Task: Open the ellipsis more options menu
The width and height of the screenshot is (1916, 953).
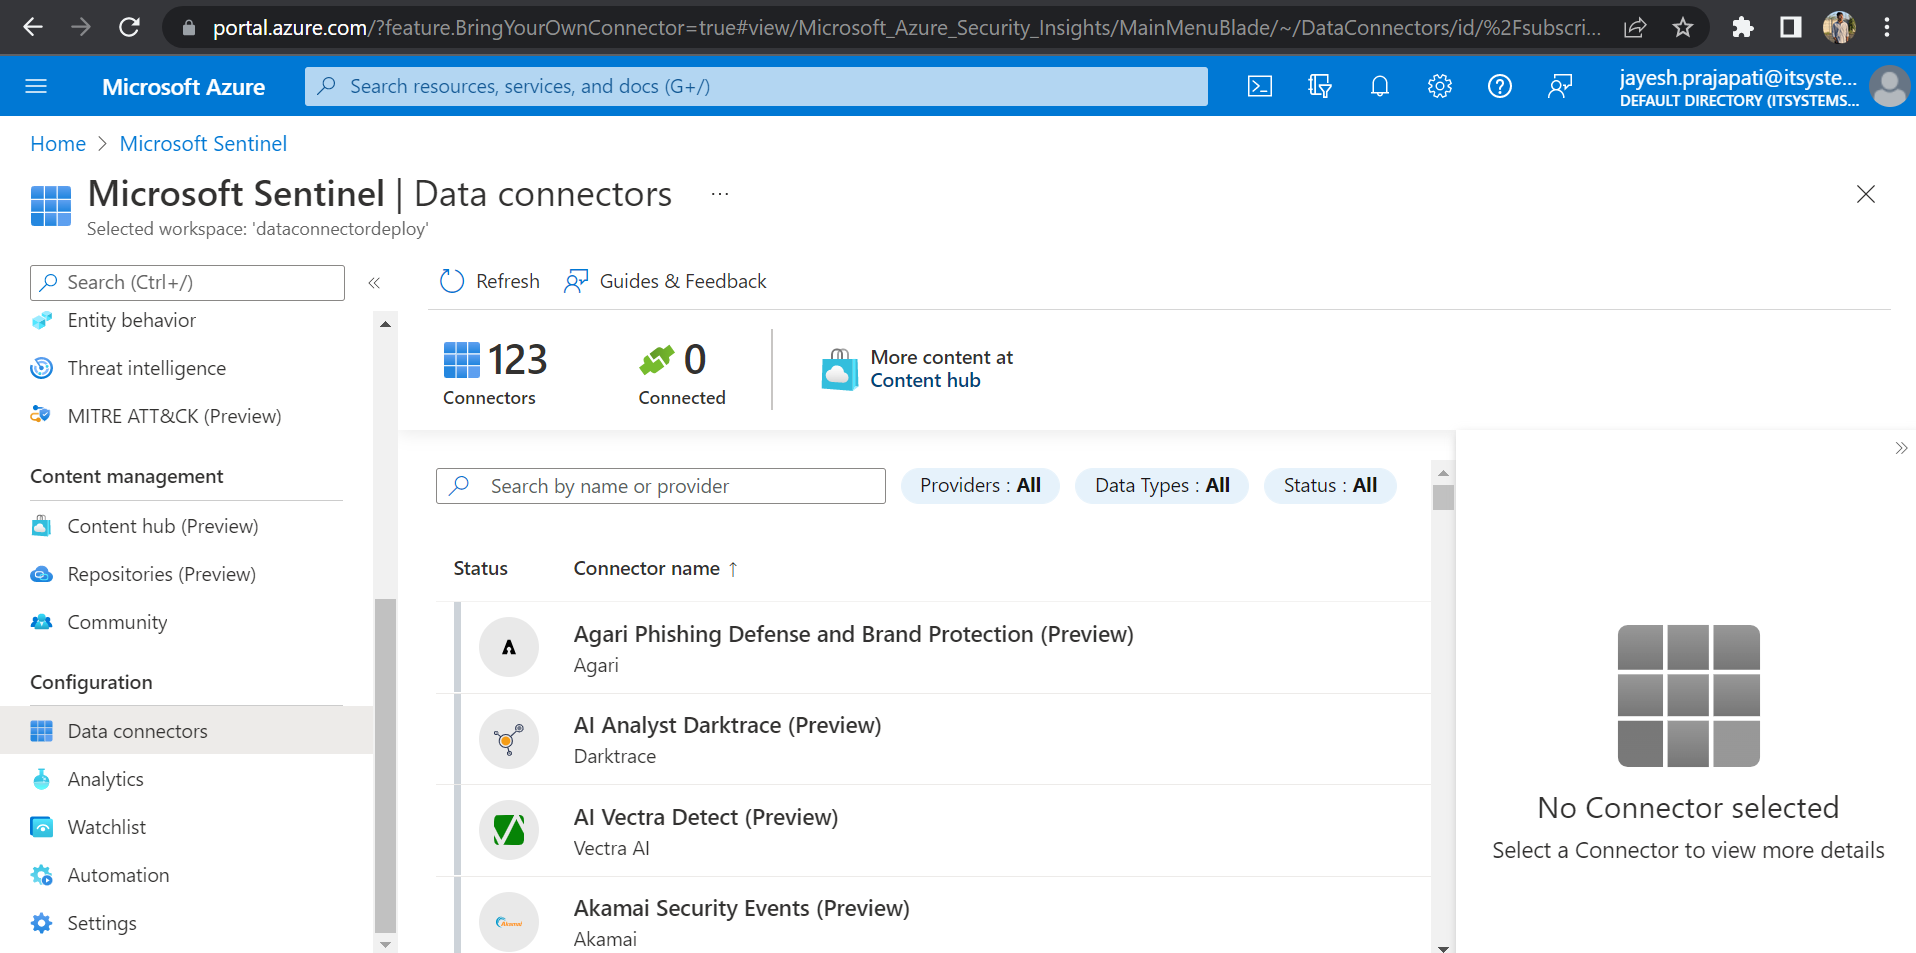Action: point(720,193)
